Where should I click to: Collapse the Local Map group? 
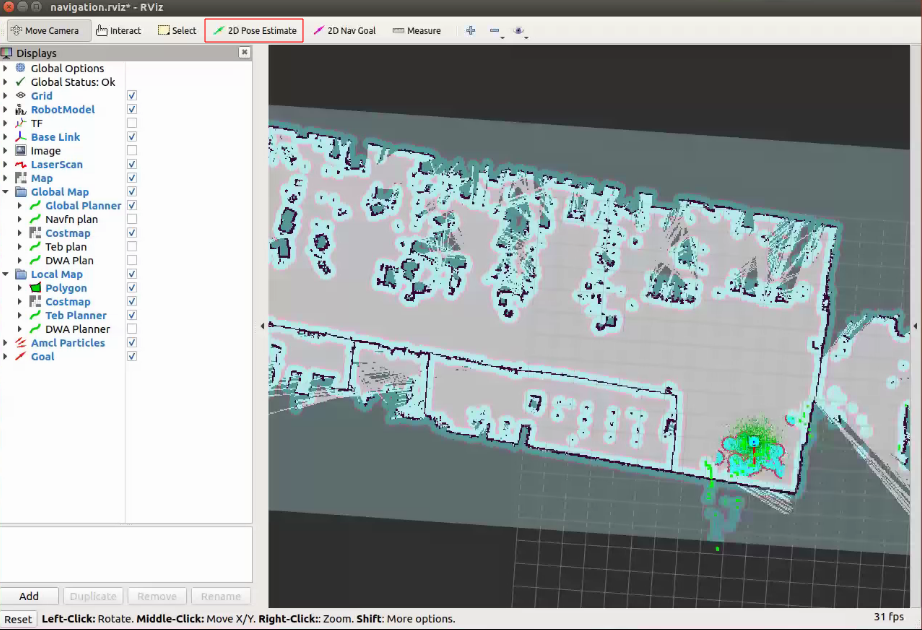tap(5, 274)
